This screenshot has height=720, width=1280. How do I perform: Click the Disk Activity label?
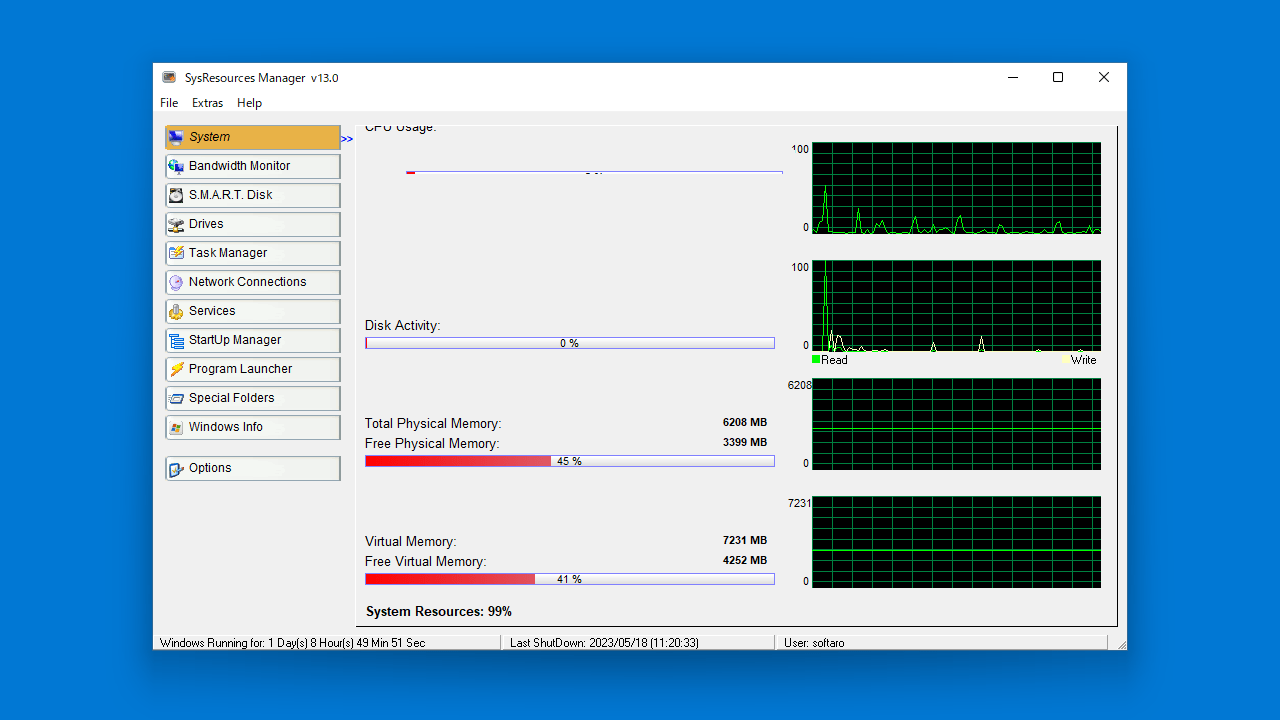coord(402,326)
